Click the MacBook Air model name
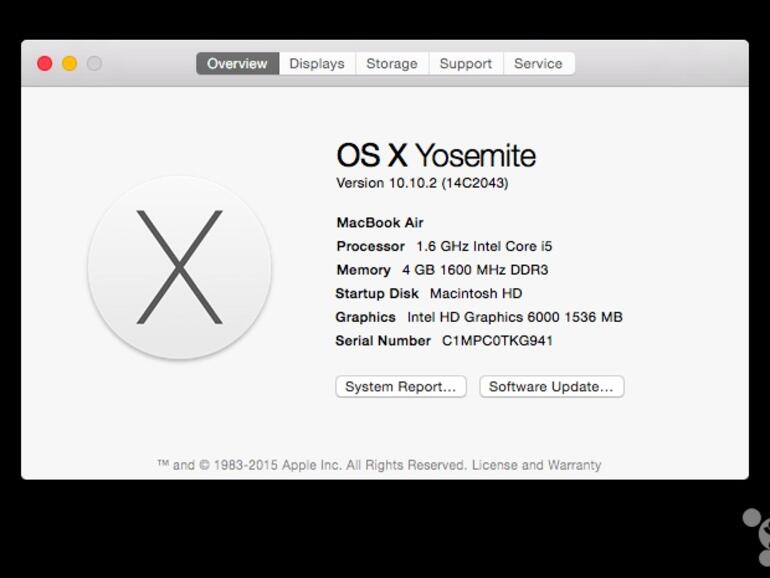This screenshot has height=578, width=770. 380,223
